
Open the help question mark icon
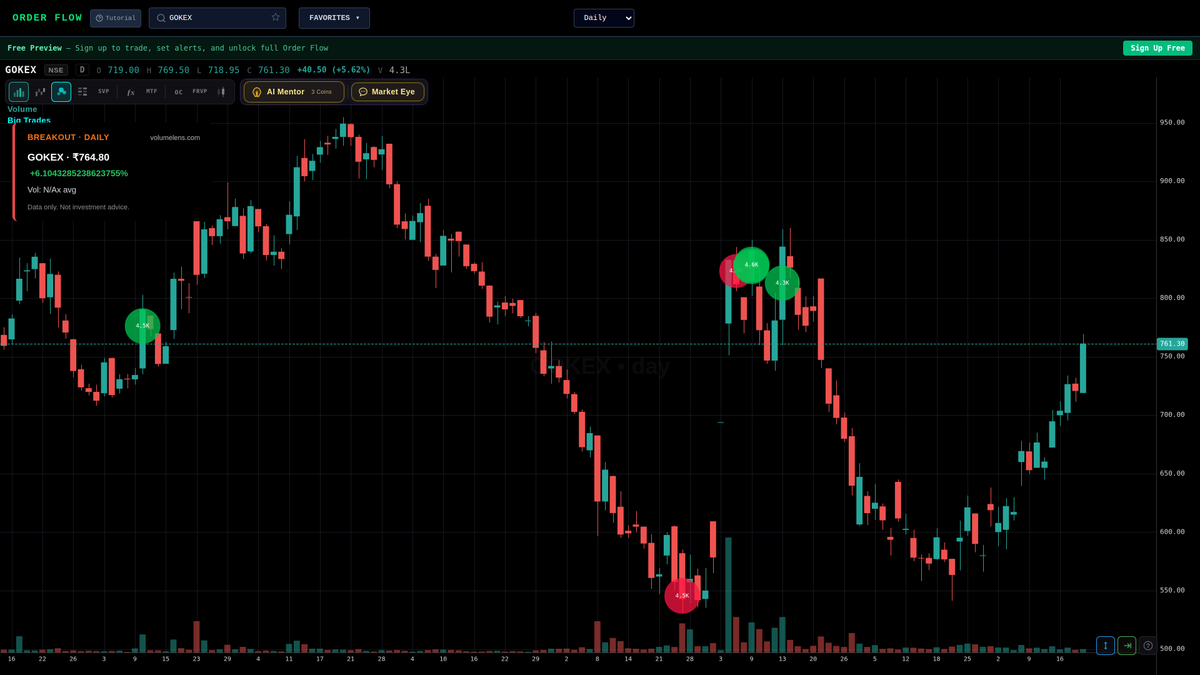pos(1148,646)
